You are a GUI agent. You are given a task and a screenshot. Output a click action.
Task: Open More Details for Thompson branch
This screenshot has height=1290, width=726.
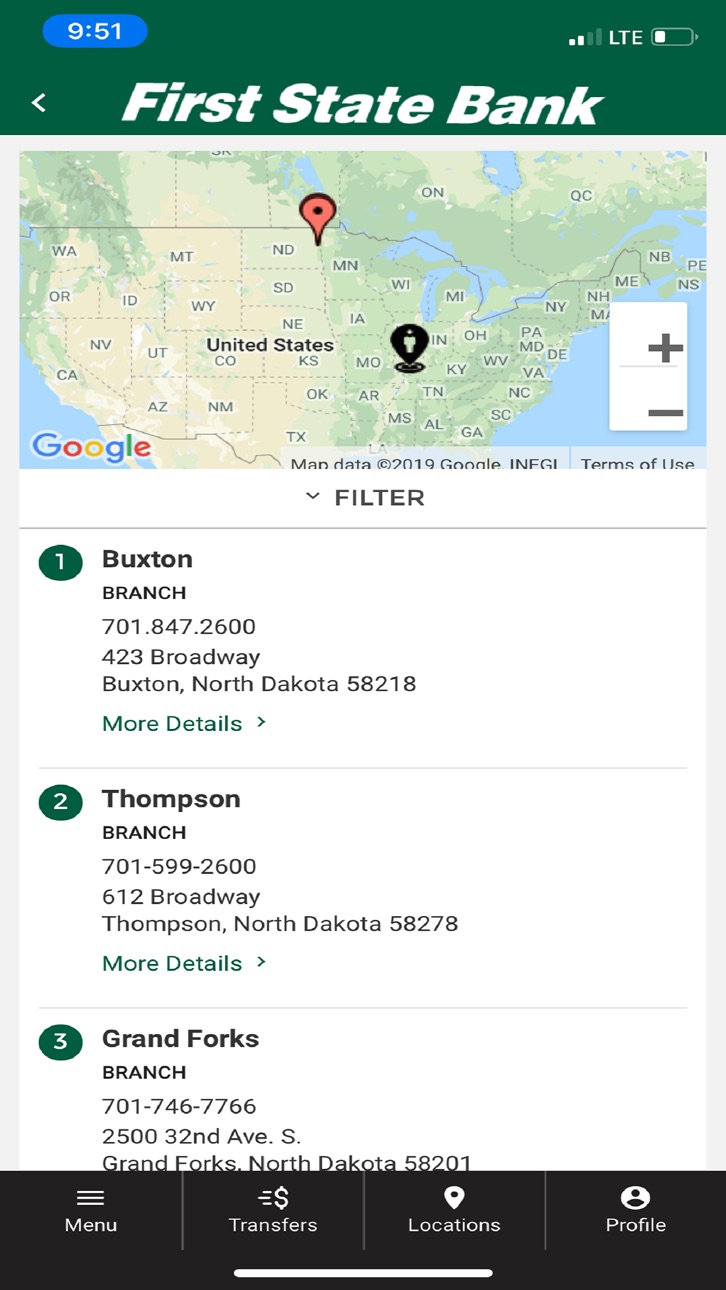click(184, 963)
